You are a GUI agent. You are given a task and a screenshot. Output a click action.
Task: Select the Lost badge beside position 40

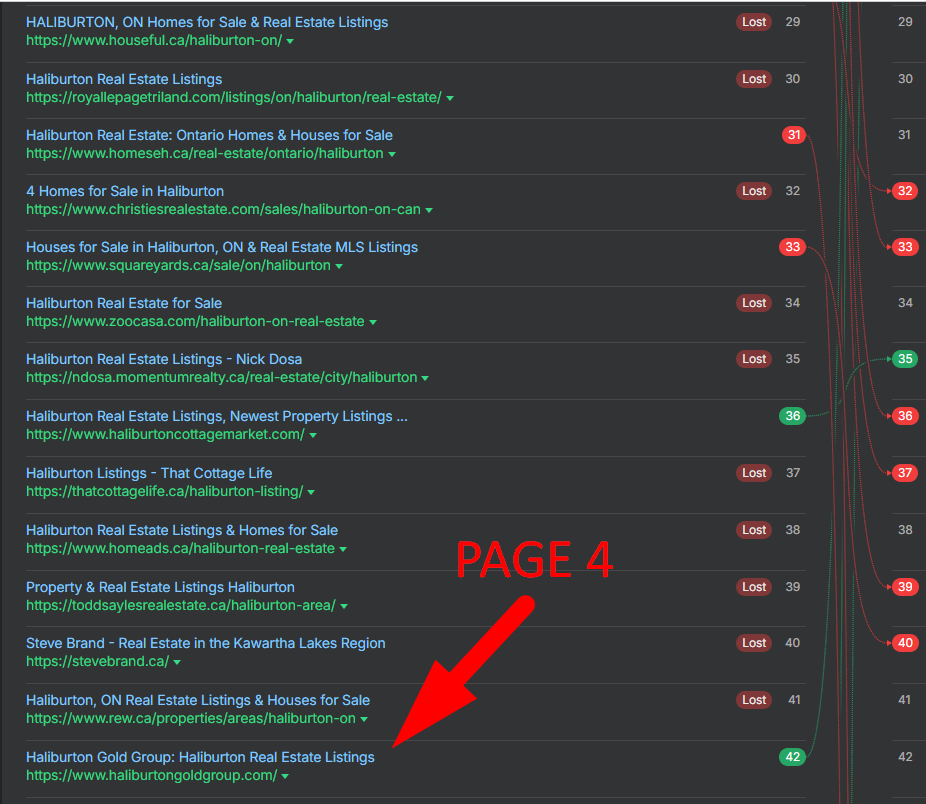pyautogui.click(x=754, y=643)
